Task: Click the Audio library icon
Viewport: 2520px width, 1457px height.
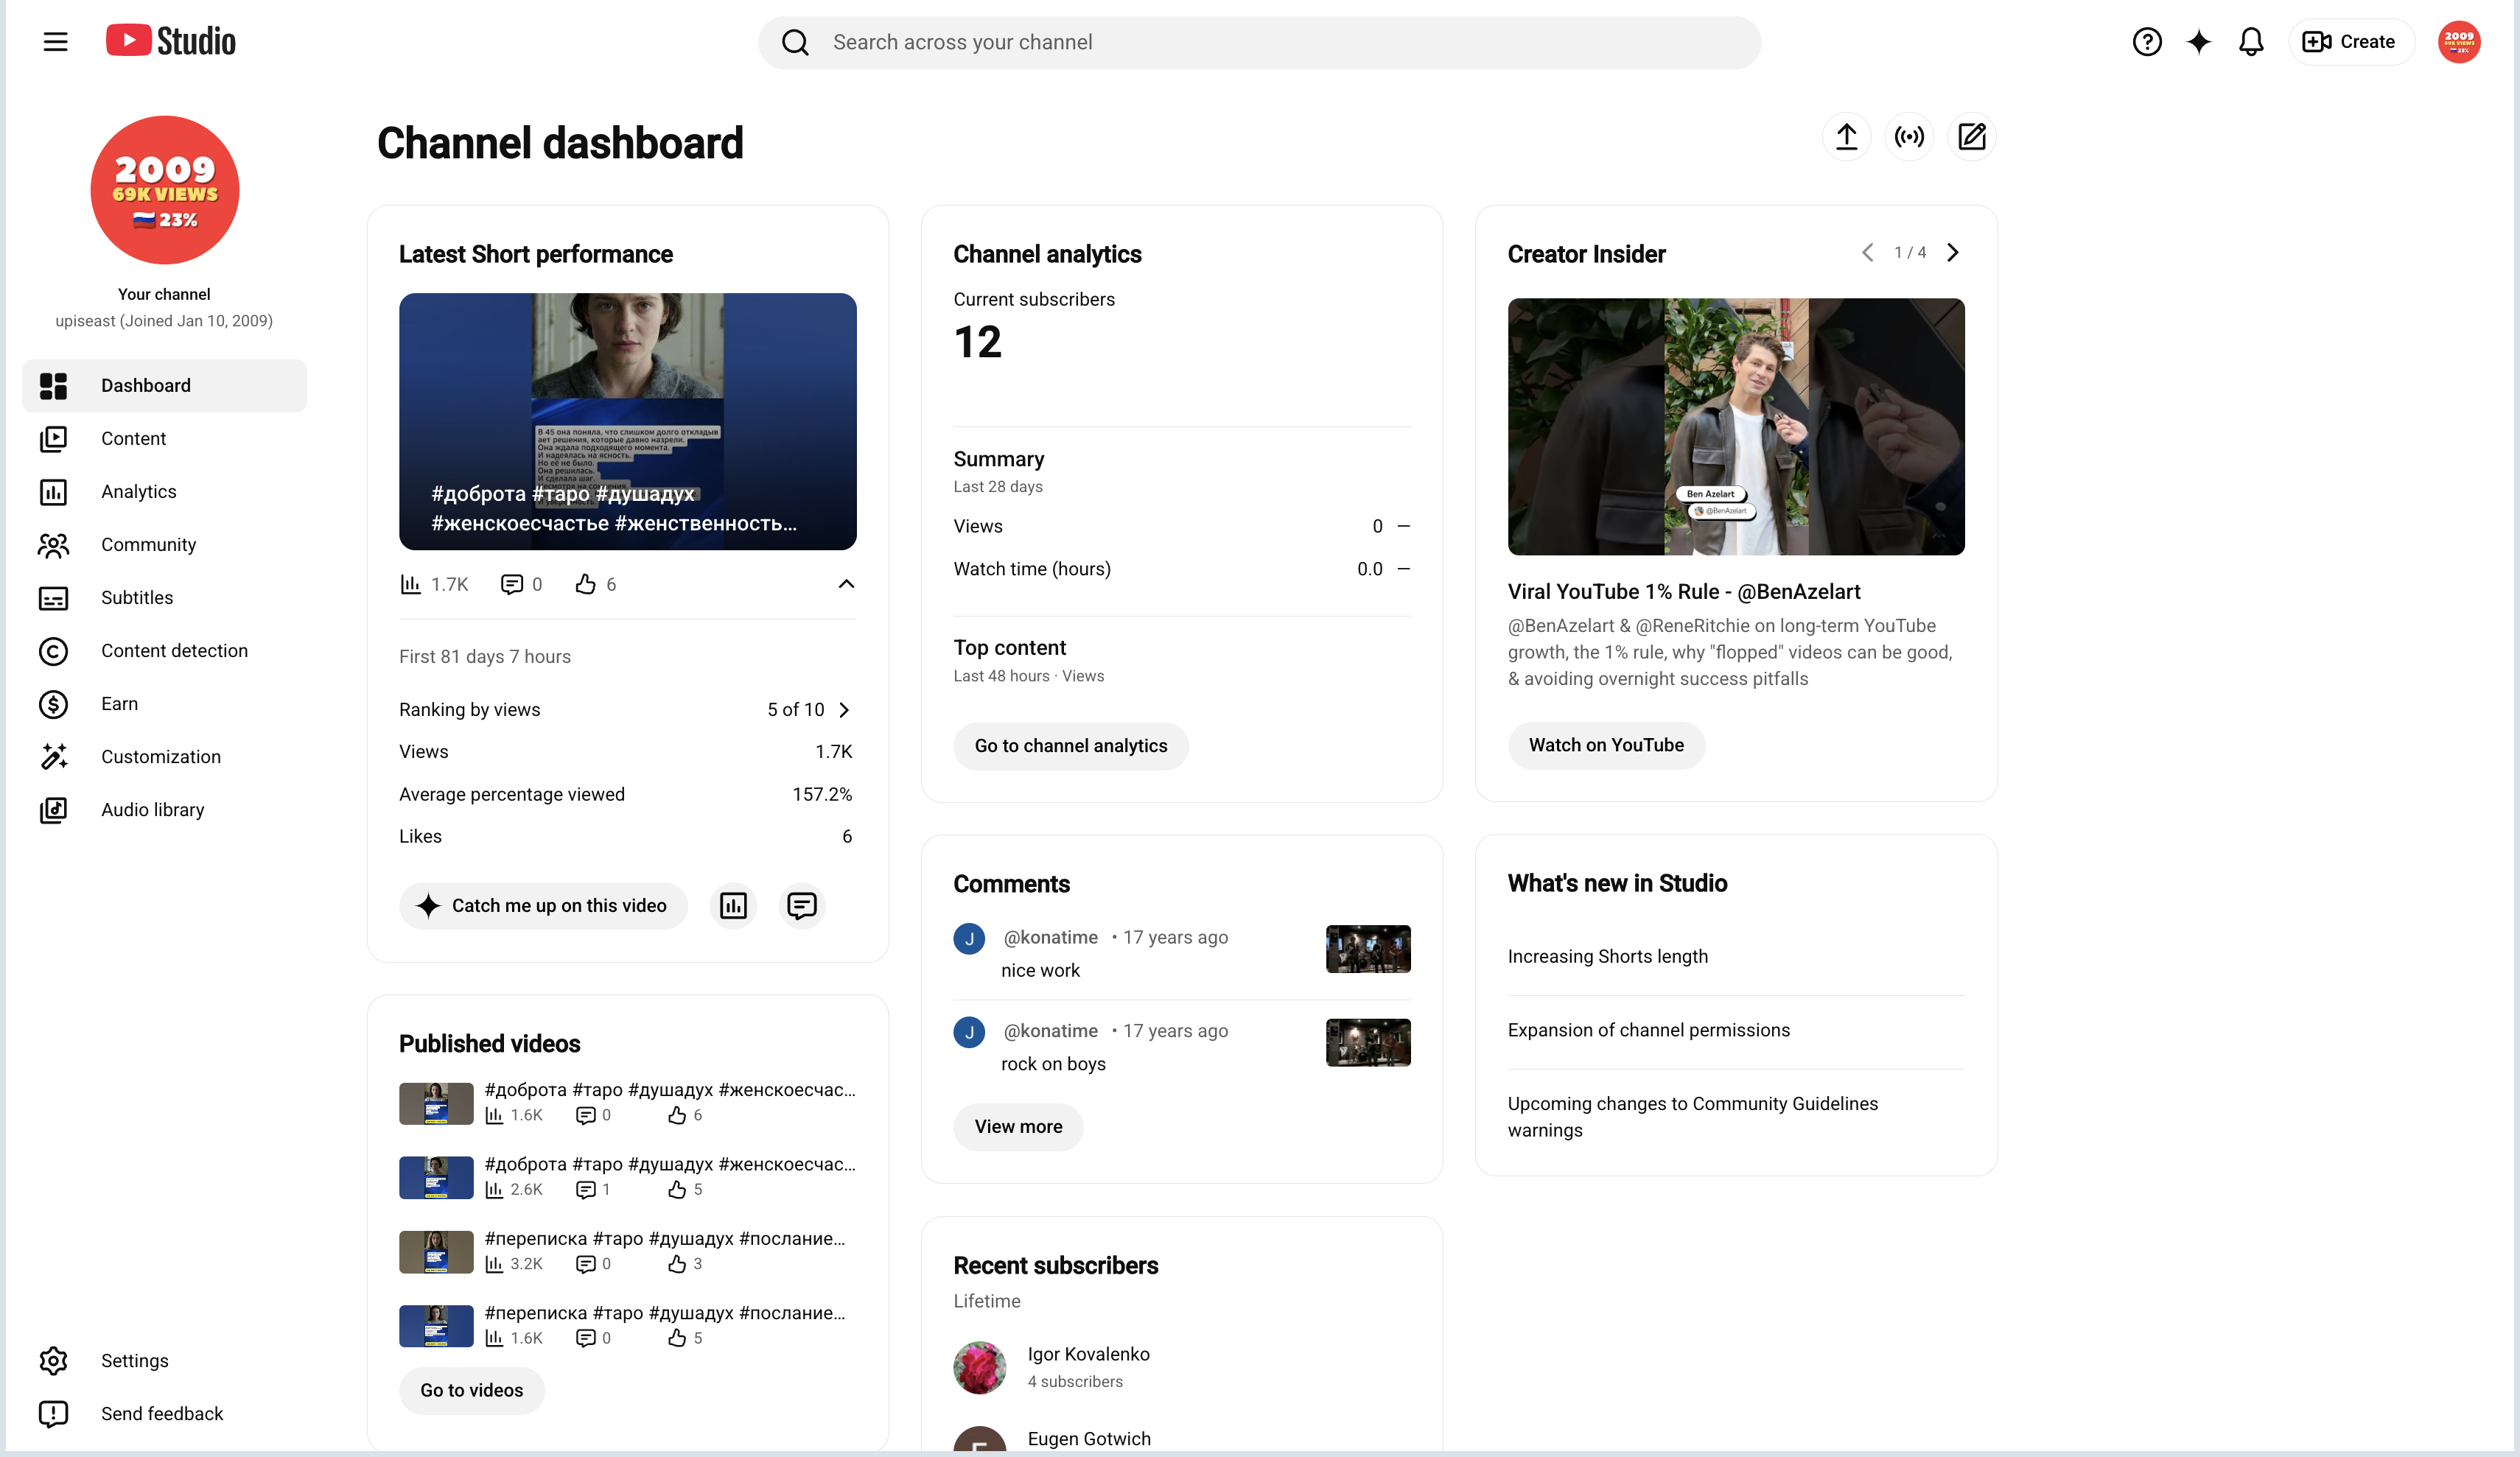Action: tap(53, 810)
